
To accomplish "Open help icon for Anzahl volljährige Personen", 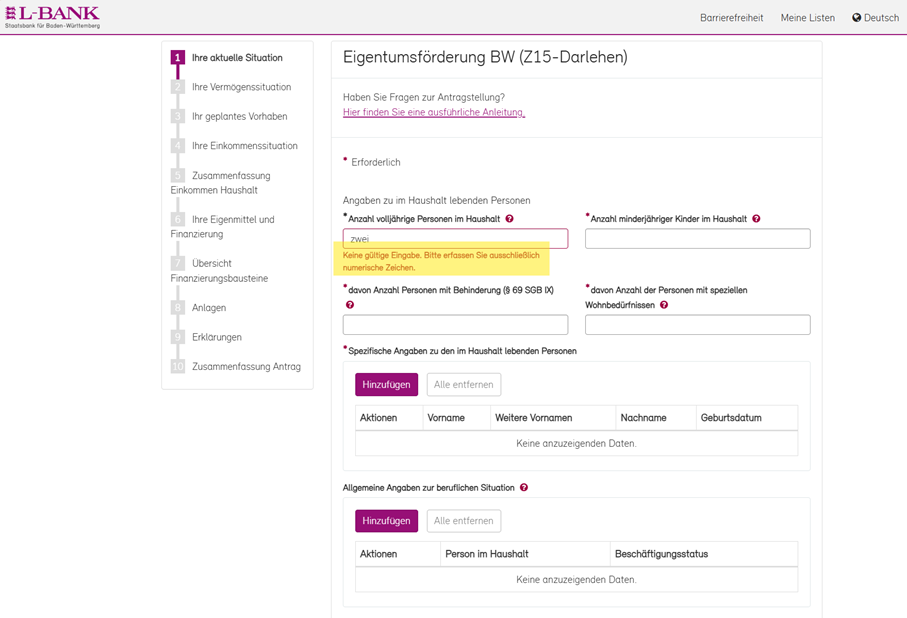I will 509,219.
